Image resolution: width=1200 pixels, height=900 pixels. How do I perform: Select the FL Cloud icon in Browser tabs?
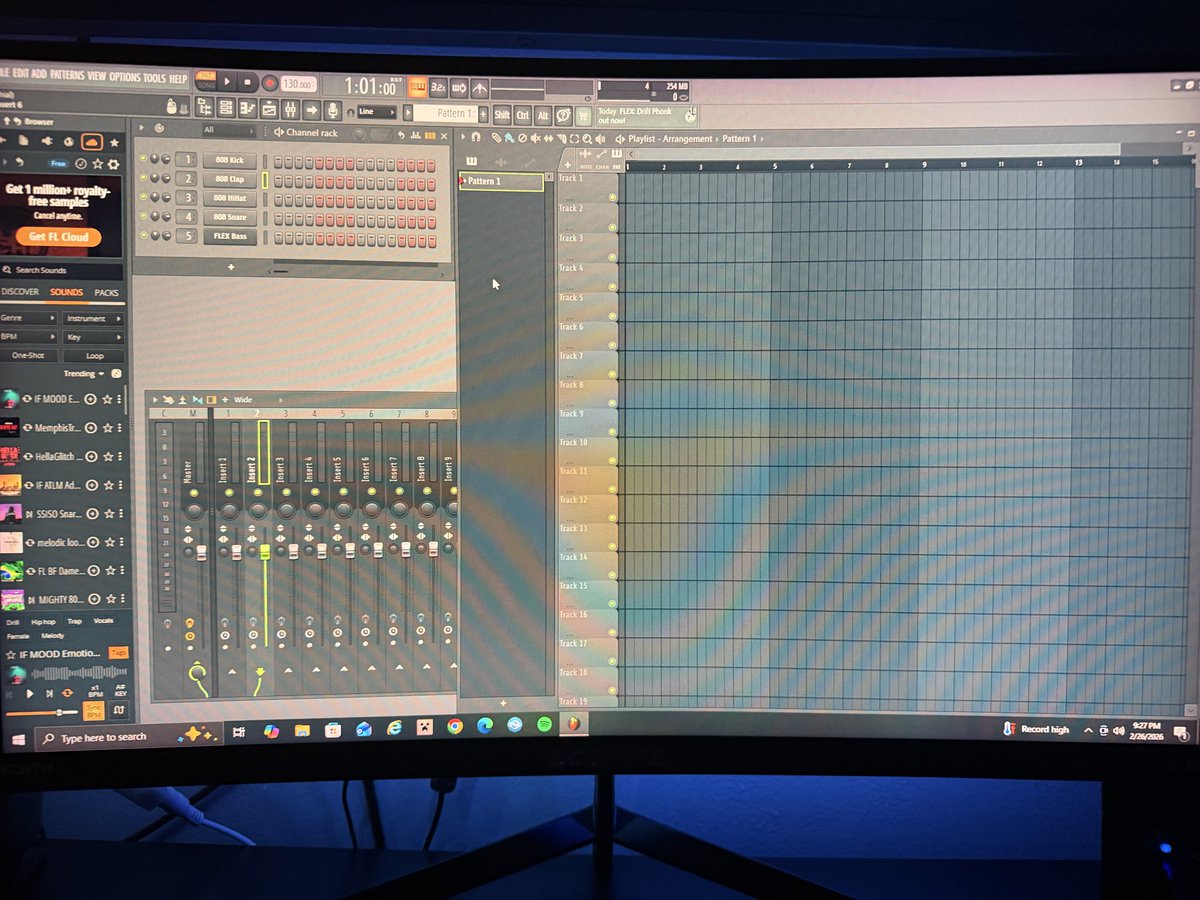tap(91, 141)
